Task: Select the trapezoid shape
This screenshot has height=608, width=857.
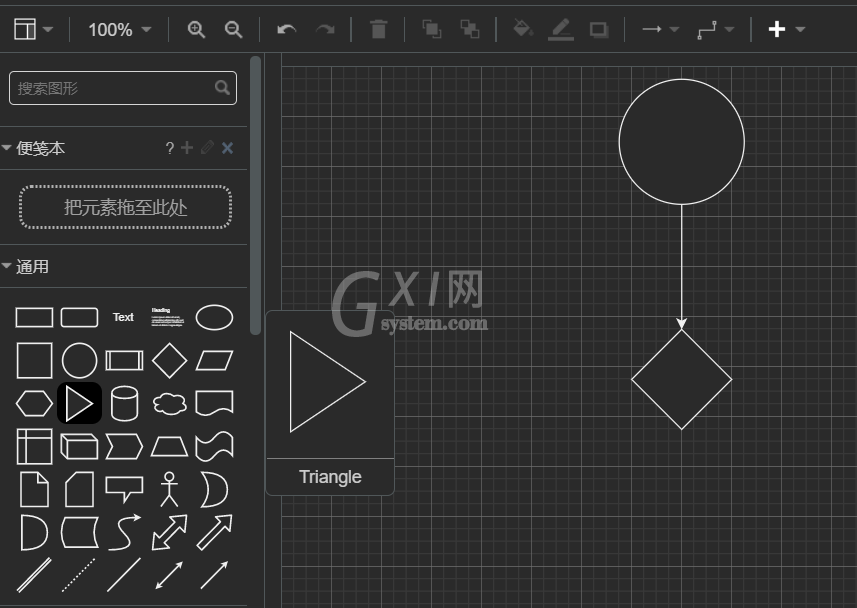Action: (169, 447)
